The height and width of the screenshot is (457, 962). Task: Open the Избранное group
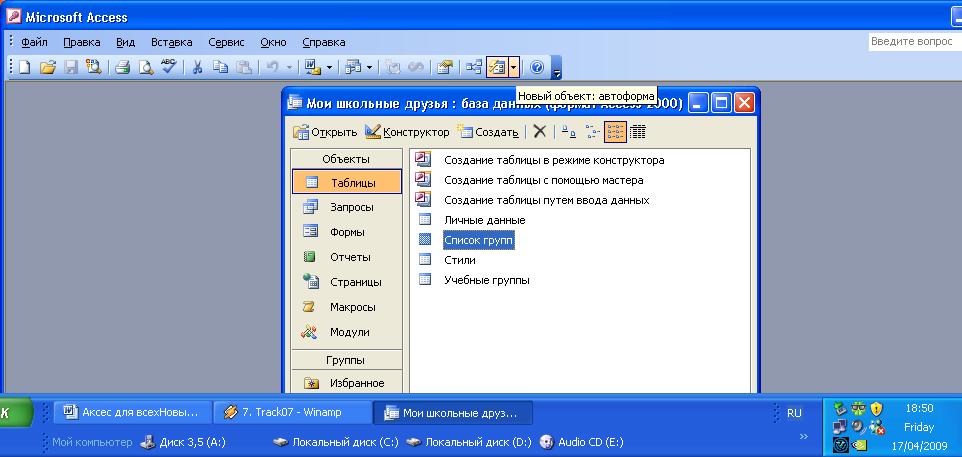[x=347, y=383]
